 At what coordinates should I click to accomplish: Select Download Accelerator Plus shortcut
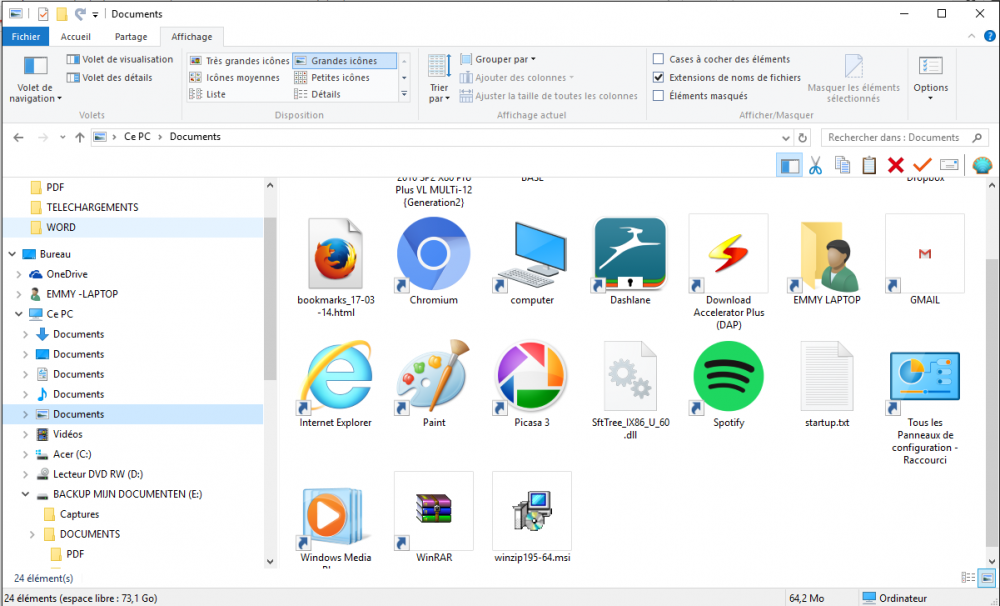(x=728, y=254)
